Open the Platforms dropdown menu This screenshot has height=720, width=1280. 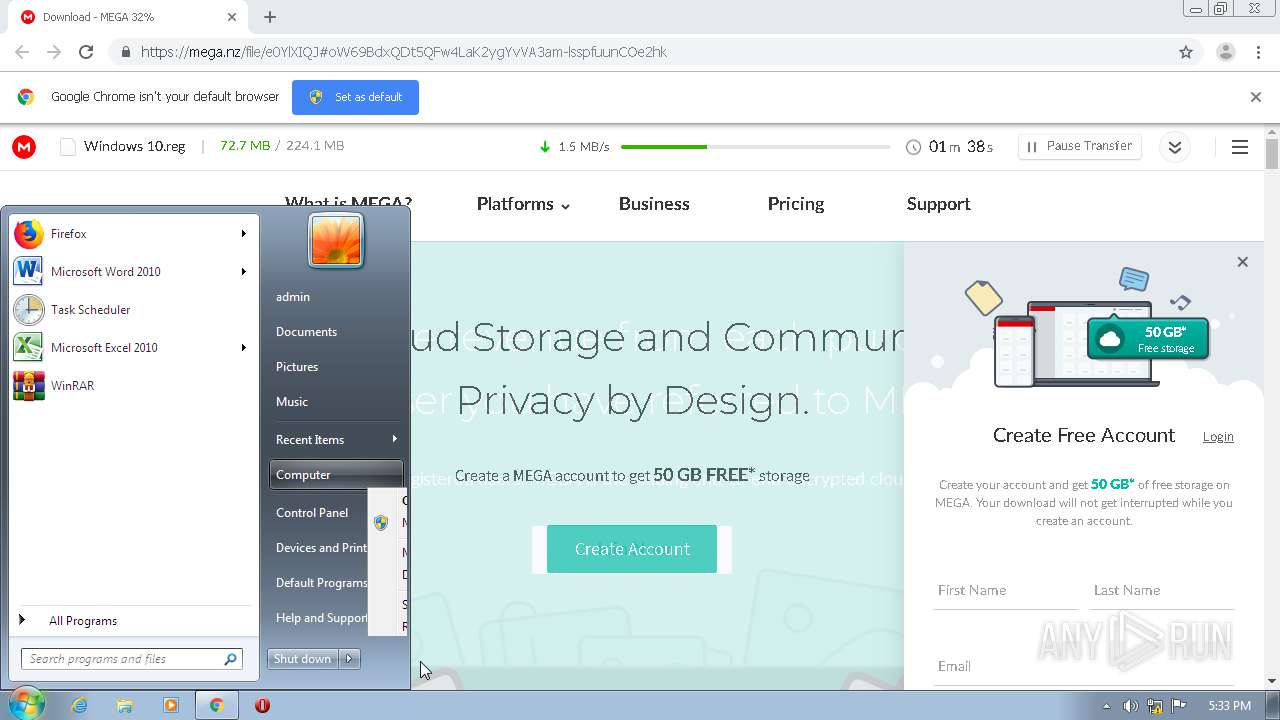click(x=523, y=204)
